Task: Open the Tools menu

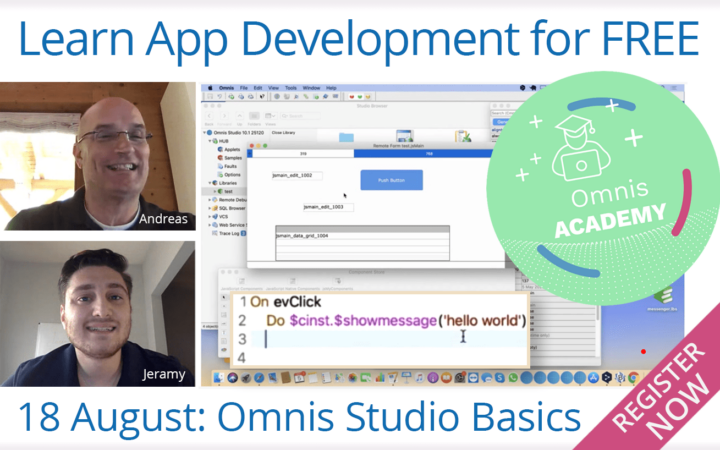Action: click(292, 88)
